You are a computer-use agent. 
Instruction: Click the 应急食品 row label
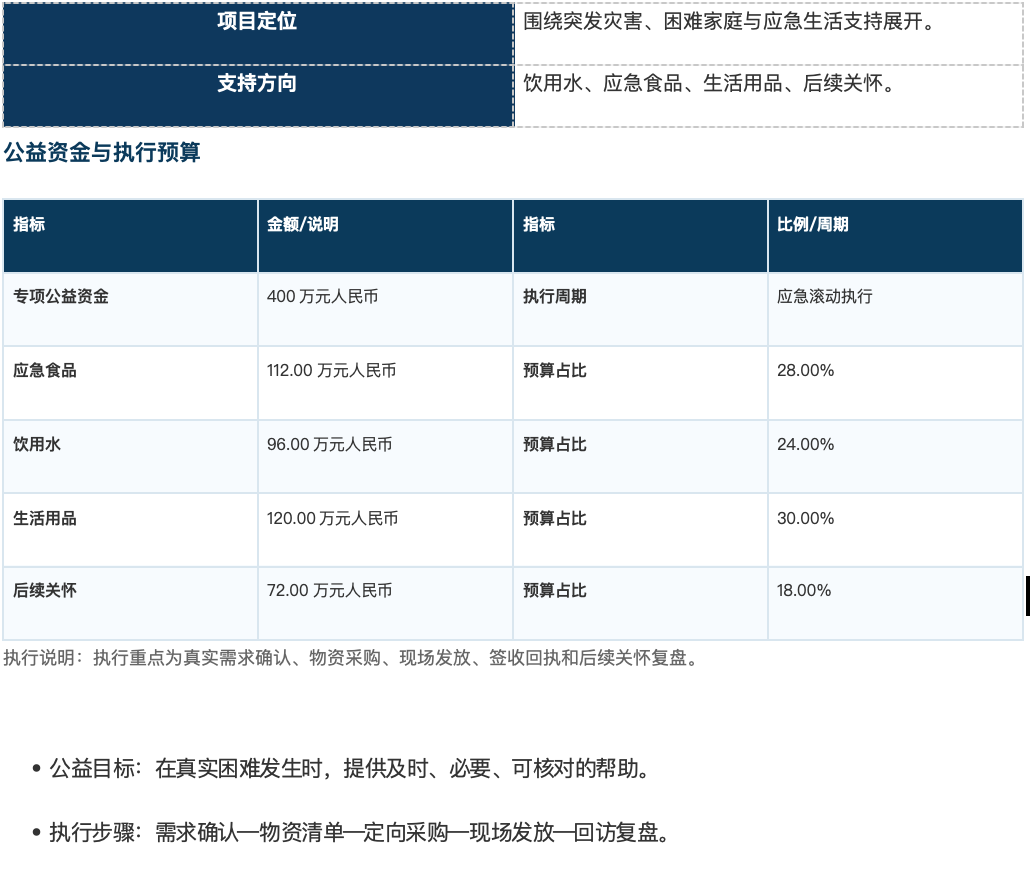coord(130,383)
